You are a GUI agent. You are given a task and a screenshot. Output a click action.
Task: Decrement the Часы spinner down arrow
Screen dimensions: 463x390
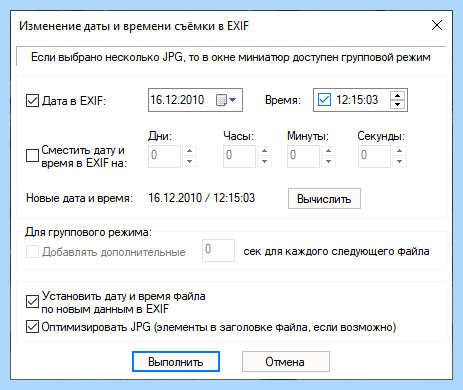pos(264,162)
